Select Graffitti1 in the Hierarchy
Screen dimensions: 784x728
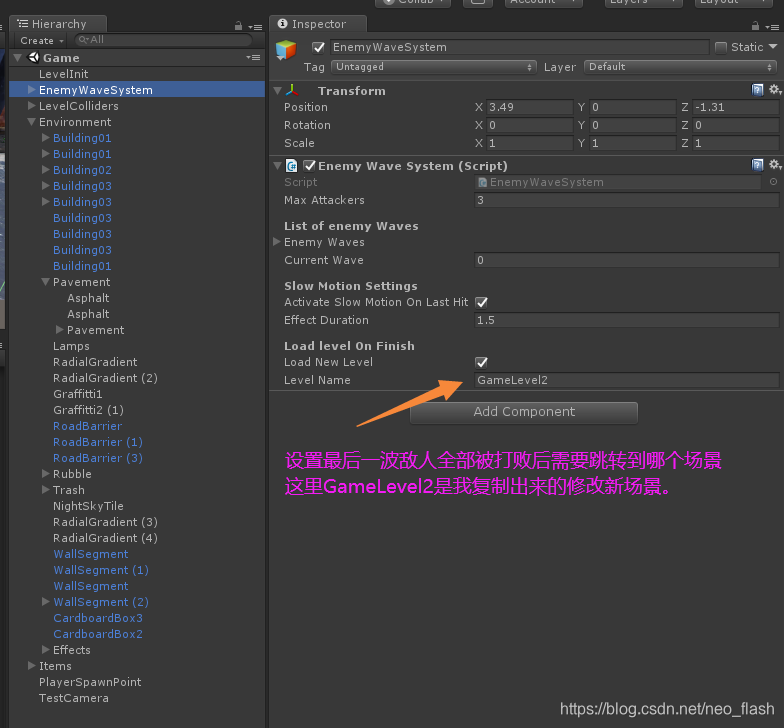[78, 394]
